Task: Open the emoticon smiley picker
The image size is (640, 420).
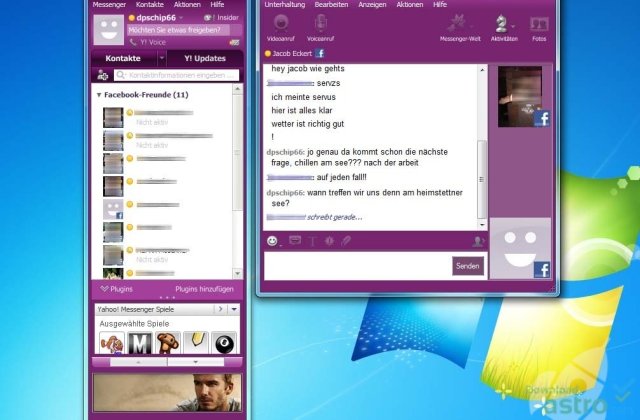Action: [x=272, y=241]
